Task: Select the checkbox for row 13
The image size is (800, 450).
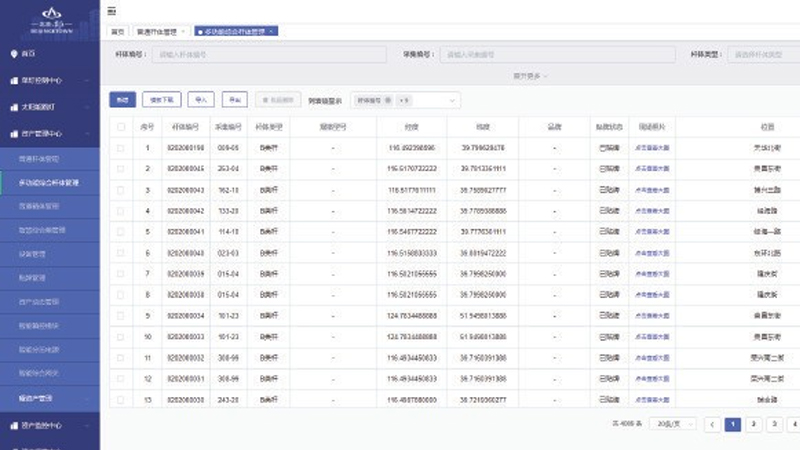Action: point(121,400)
